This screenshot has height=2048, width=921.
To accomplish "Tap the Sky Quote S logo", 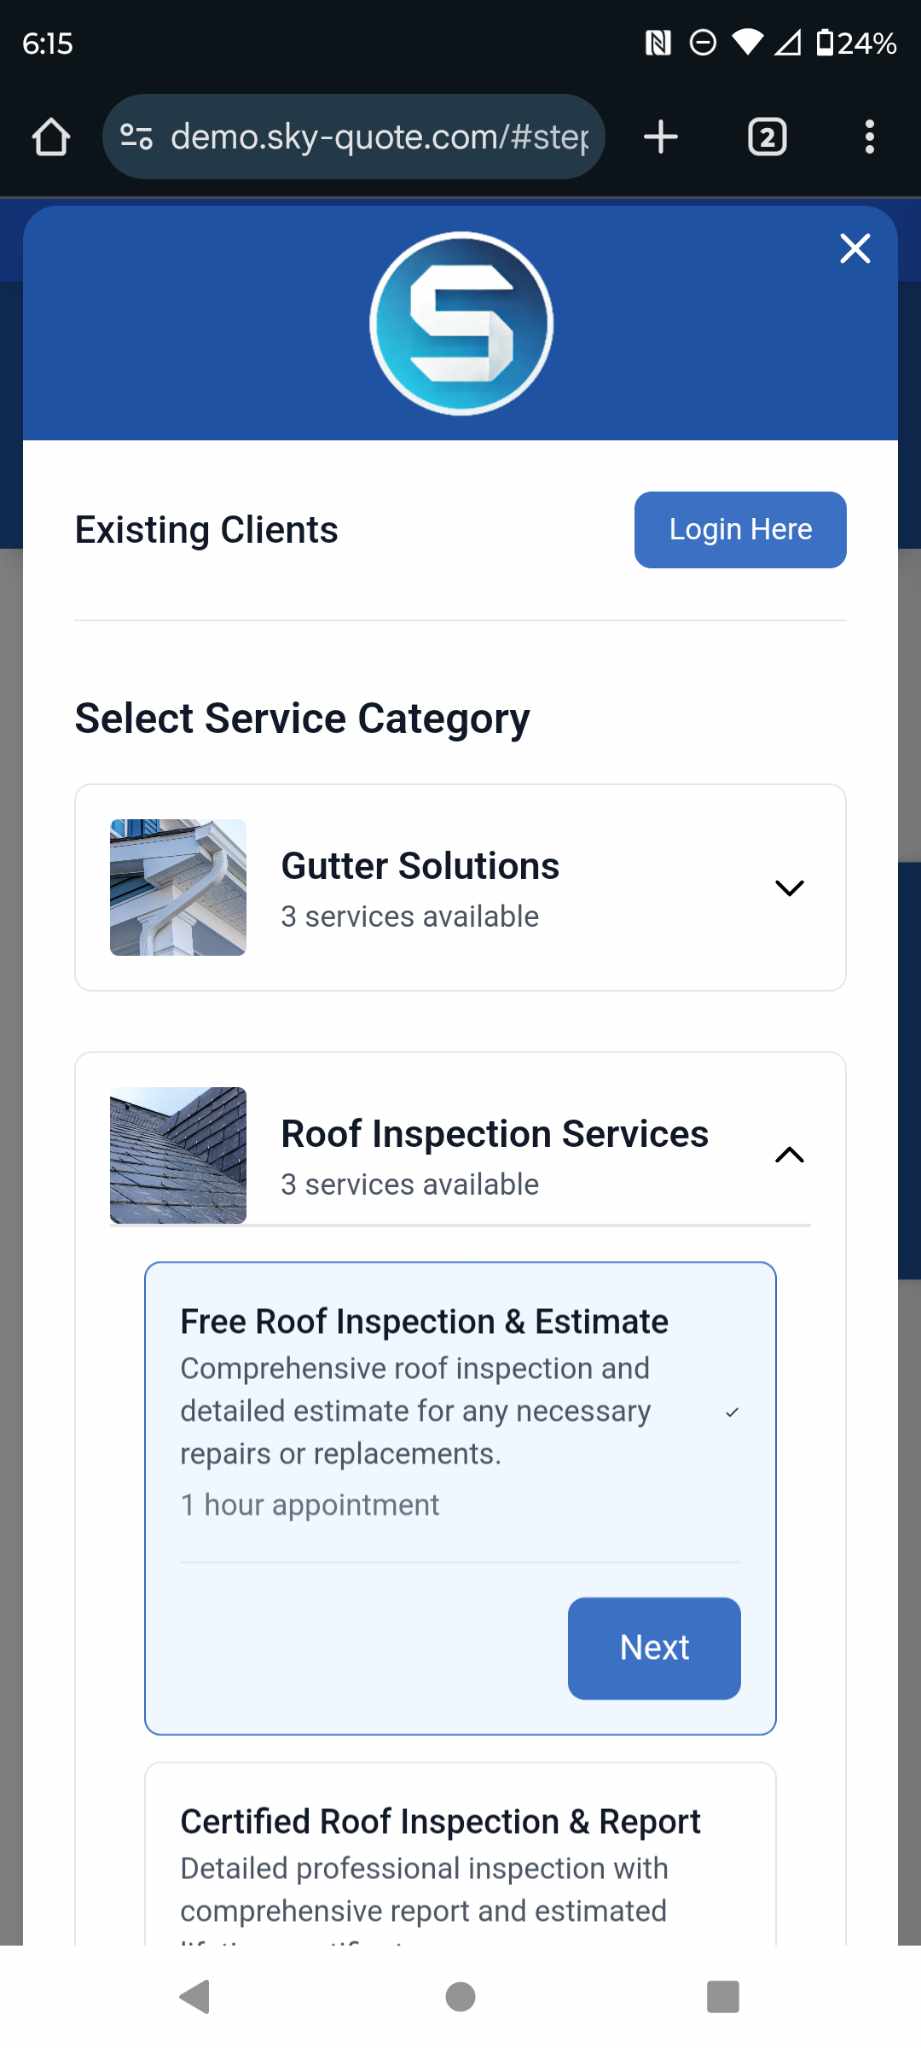I will pyautogui.click(x=461, y=323).
